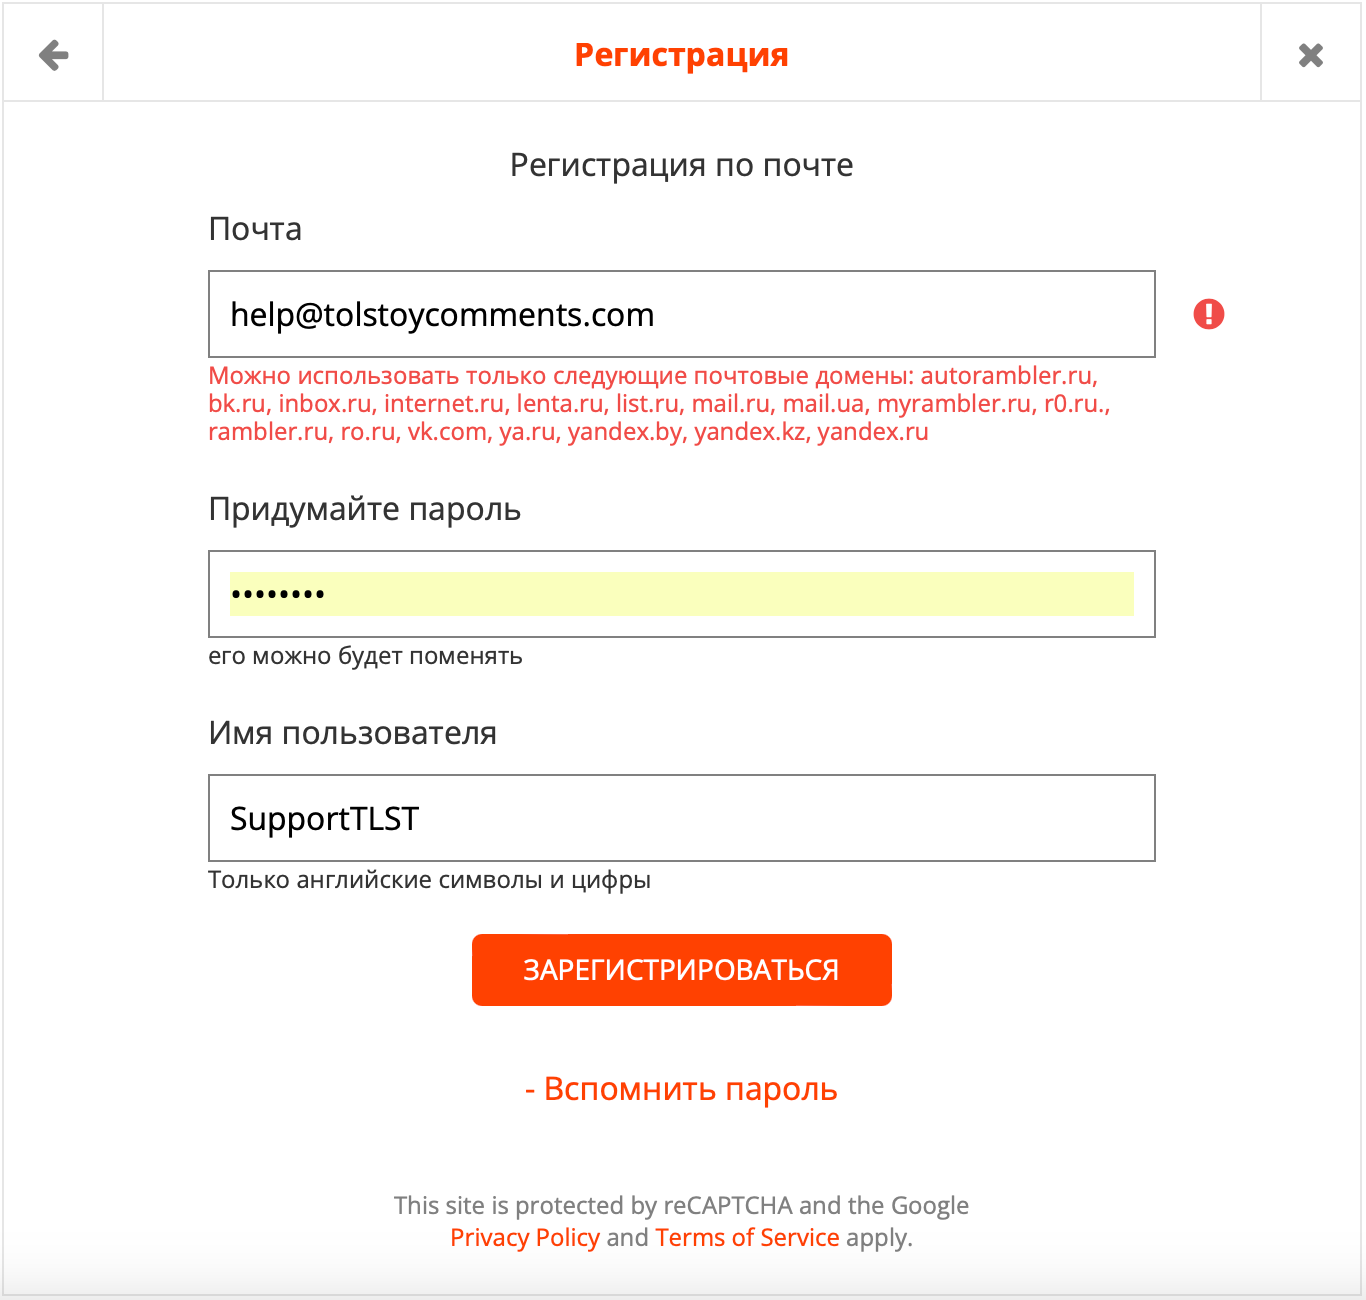
Task: Close the Регистрация dialog with the X
Action: pos(1311,55)
